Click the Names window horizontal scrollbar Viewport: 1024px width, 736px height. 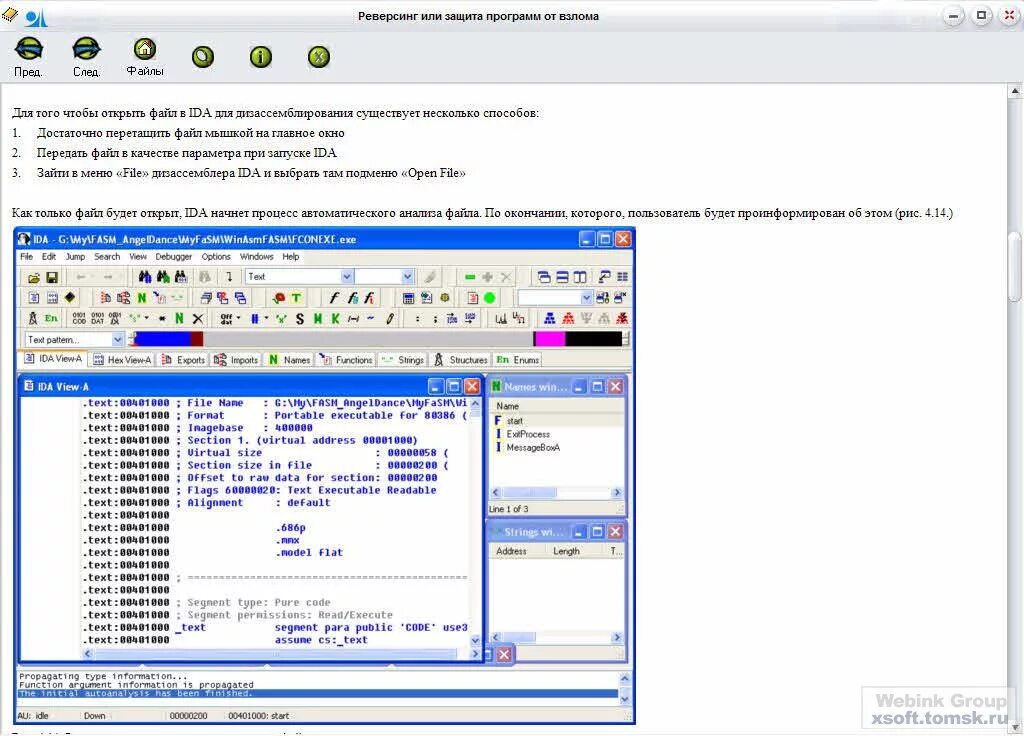point(556,492)
